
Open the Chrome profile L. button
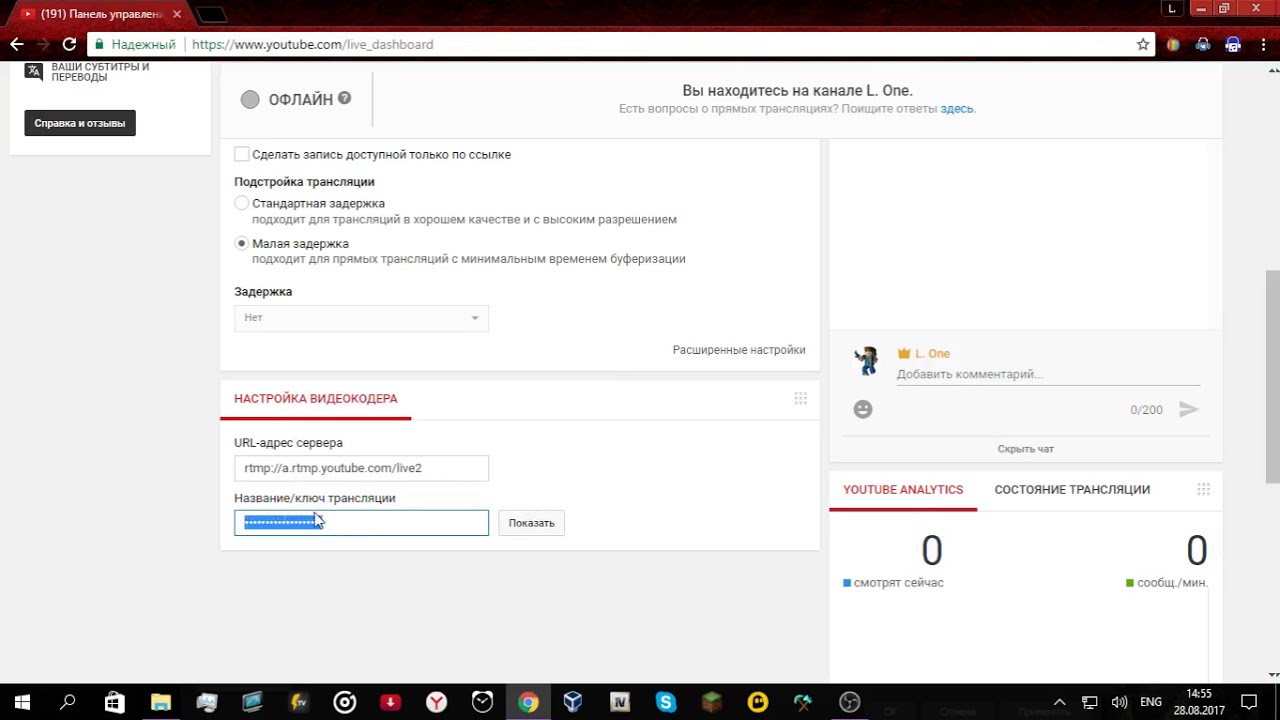1171,8
